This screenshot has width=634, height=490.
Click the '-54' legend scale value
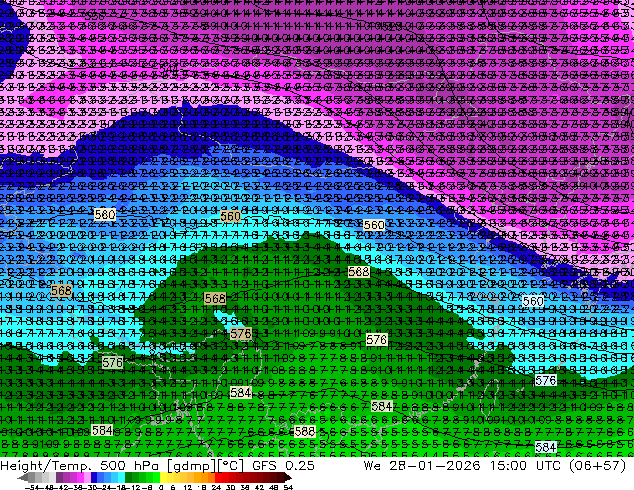coord(33,488)
